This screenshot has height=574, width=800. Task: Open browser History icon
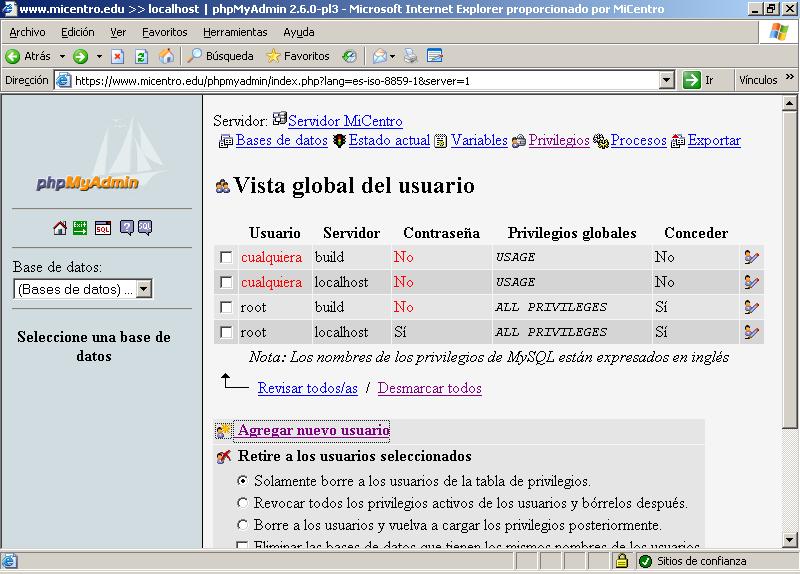(349, 56)
